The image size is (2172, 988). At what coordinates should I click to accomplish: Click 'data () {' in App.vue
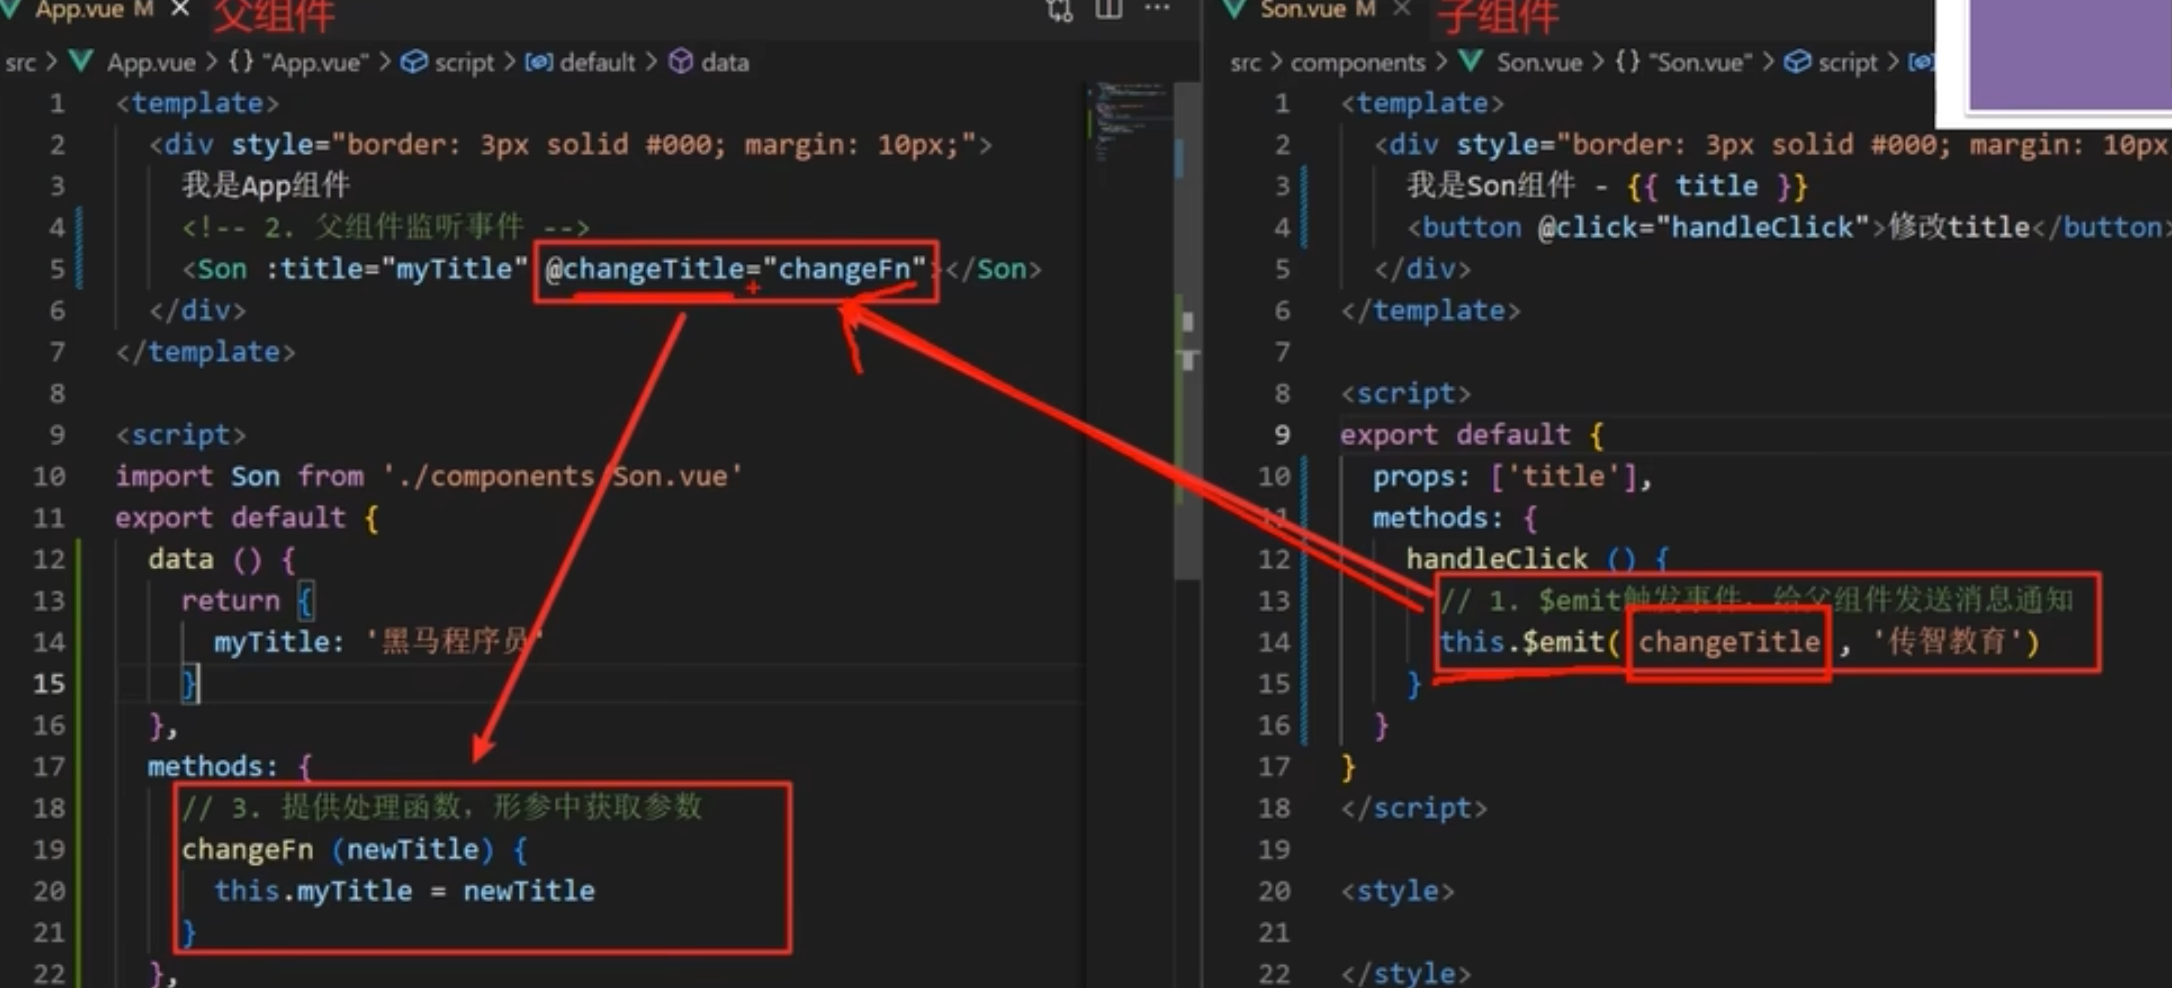point(222,559)
